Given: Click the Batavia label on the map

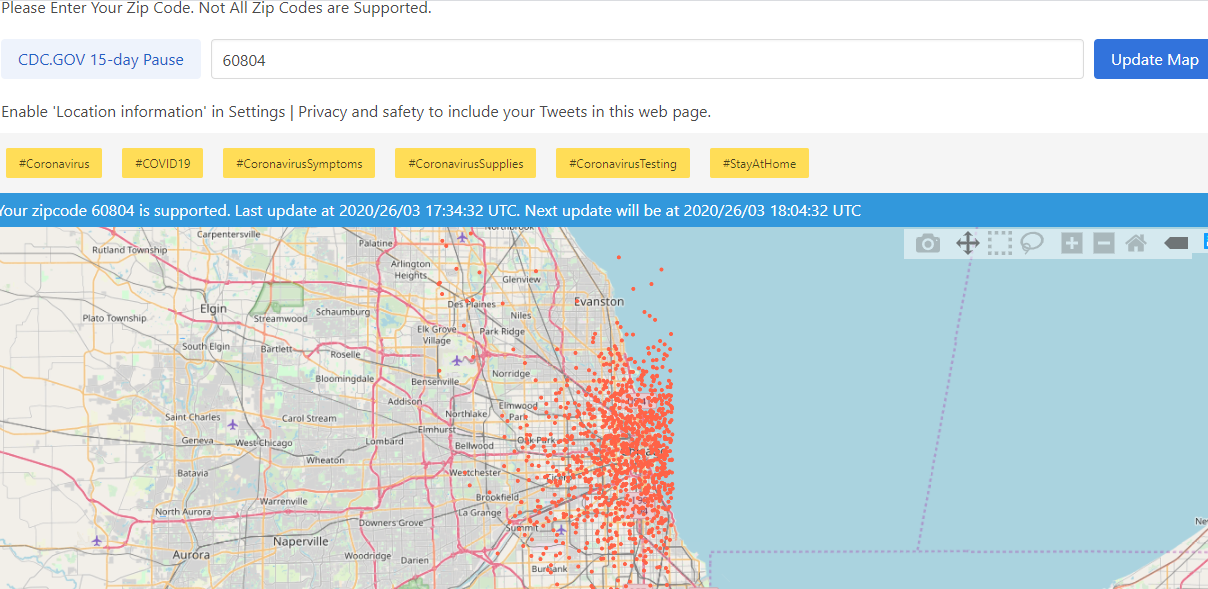Looking at the screenshot, I should tap(192, 473).
